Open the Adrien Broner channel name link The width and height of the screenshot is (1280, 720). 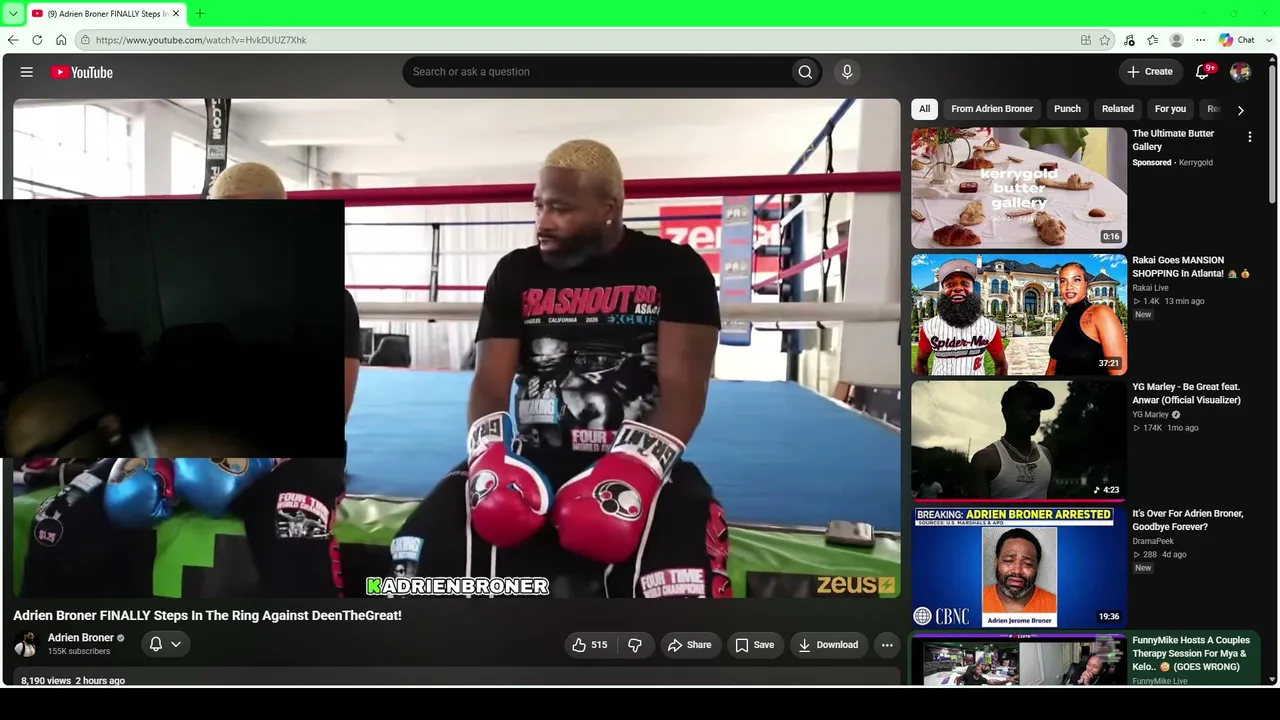click(81, 638)
